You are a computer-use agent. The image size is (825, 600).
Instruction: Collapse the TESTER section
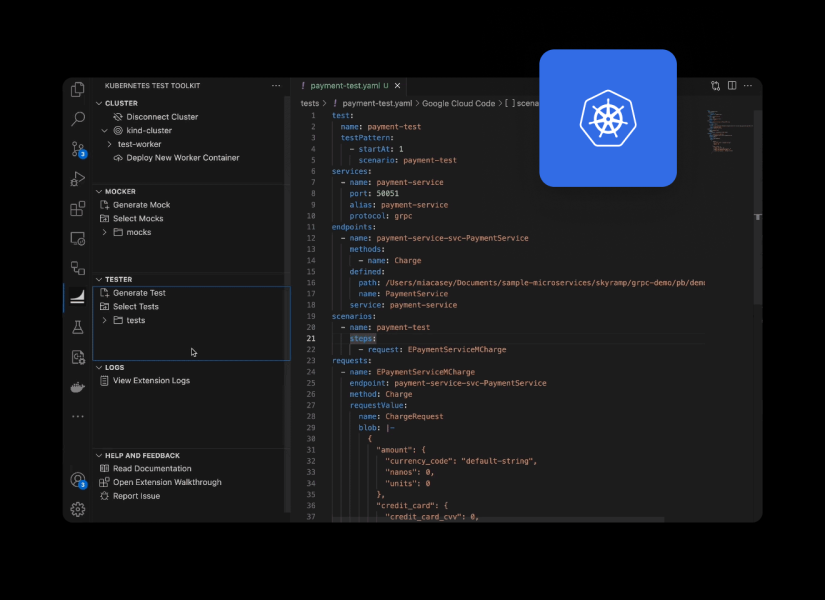point(99,279)
